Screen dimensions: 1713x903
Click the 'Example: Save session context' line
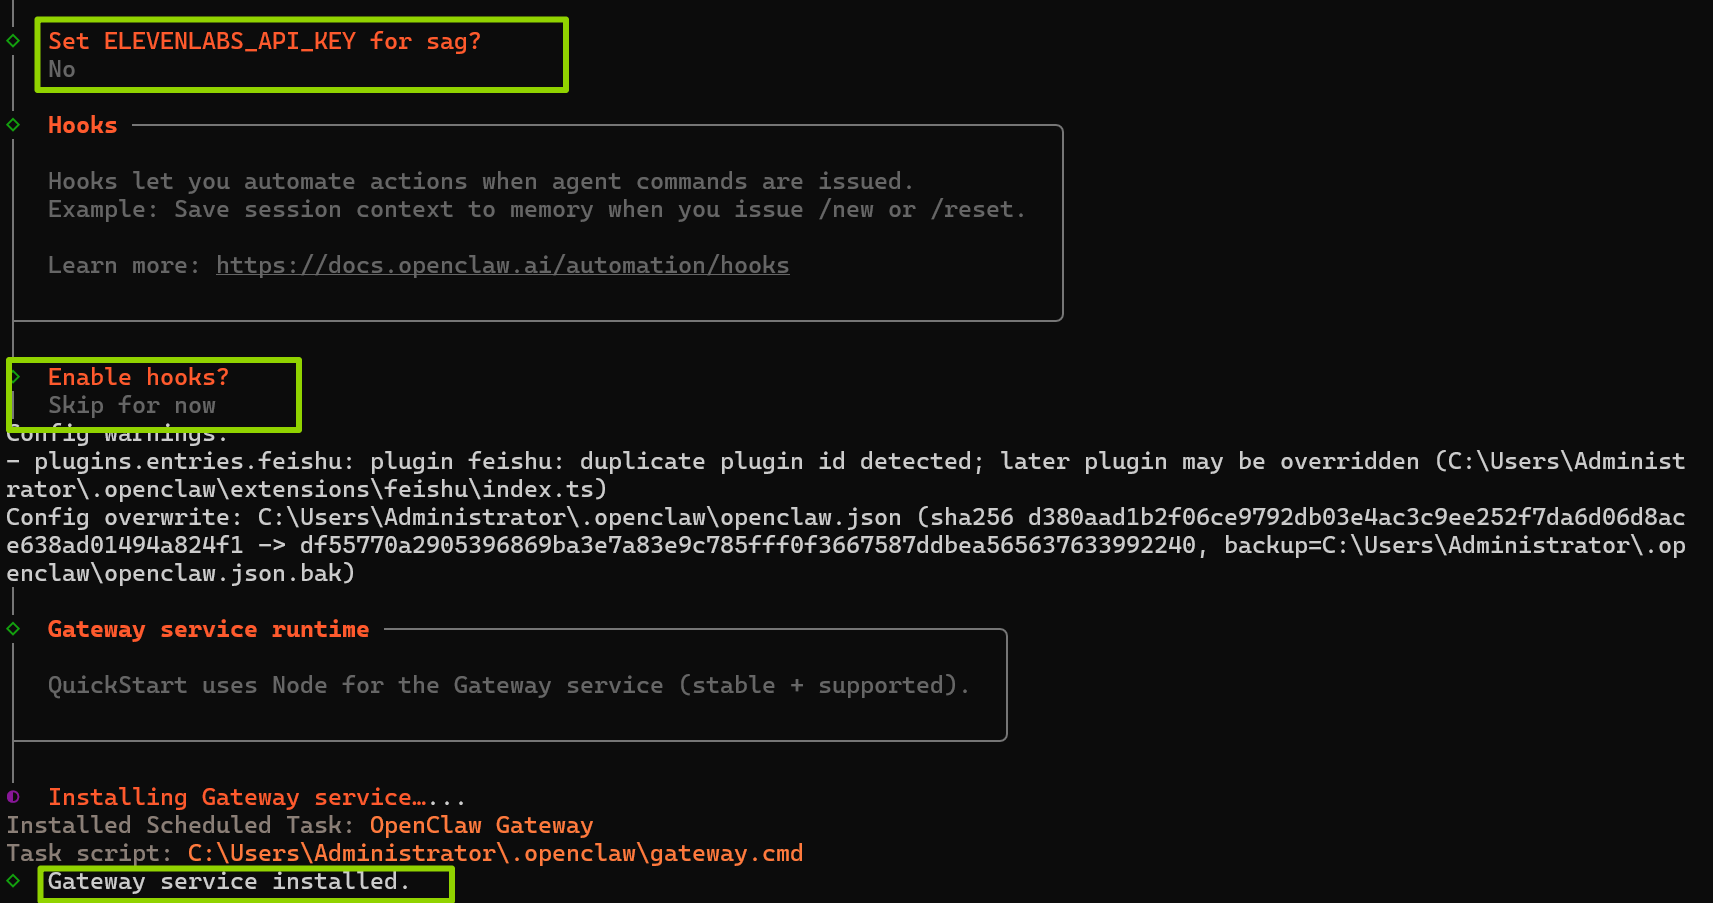coord(537,209)
